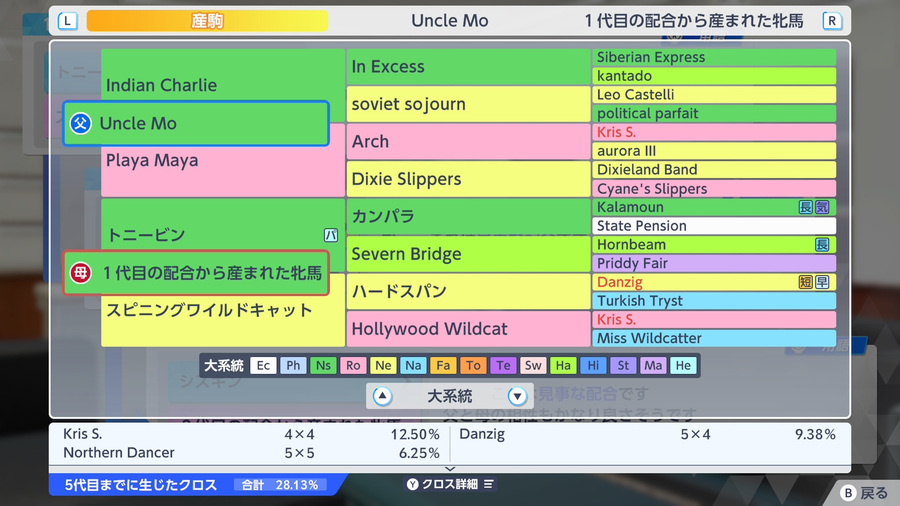Click the R shoulder button icon
Viewport: 900px width, 506px height.
point(832,21)
